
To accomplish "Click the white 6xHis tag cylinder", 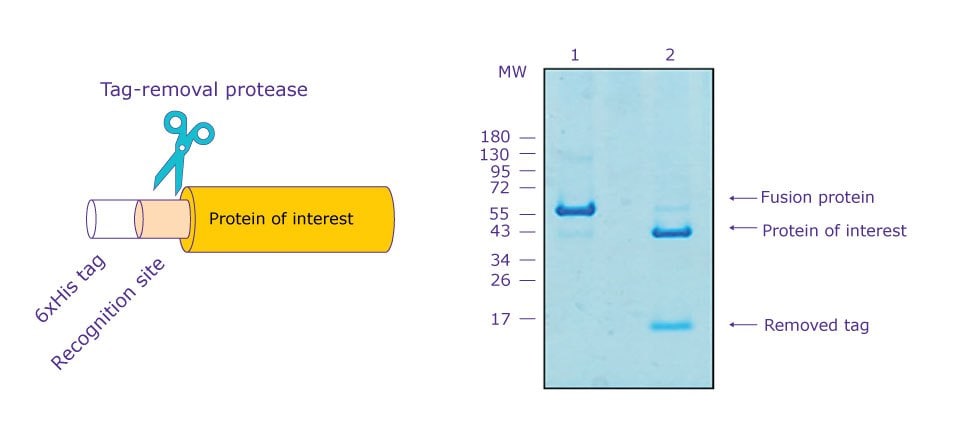I will (x=112, y=219).
